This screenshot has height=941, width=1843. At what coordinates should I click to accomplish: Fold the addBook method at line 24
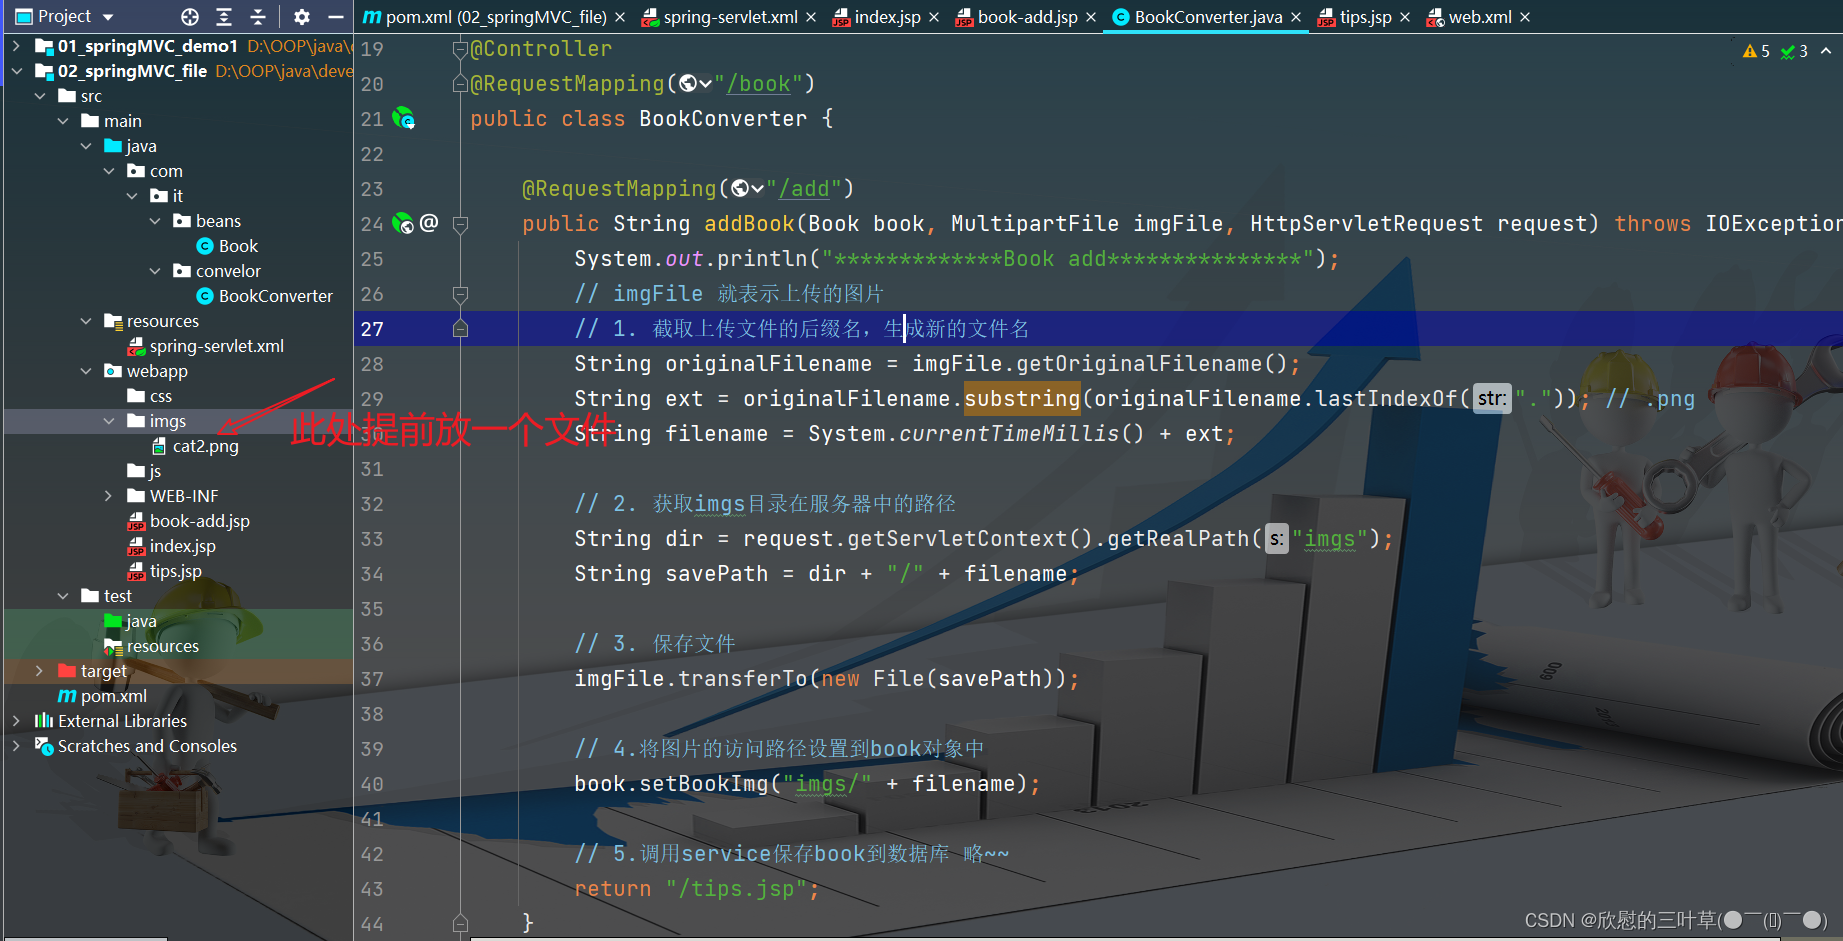pyautogui.click(x=460, y=224)
